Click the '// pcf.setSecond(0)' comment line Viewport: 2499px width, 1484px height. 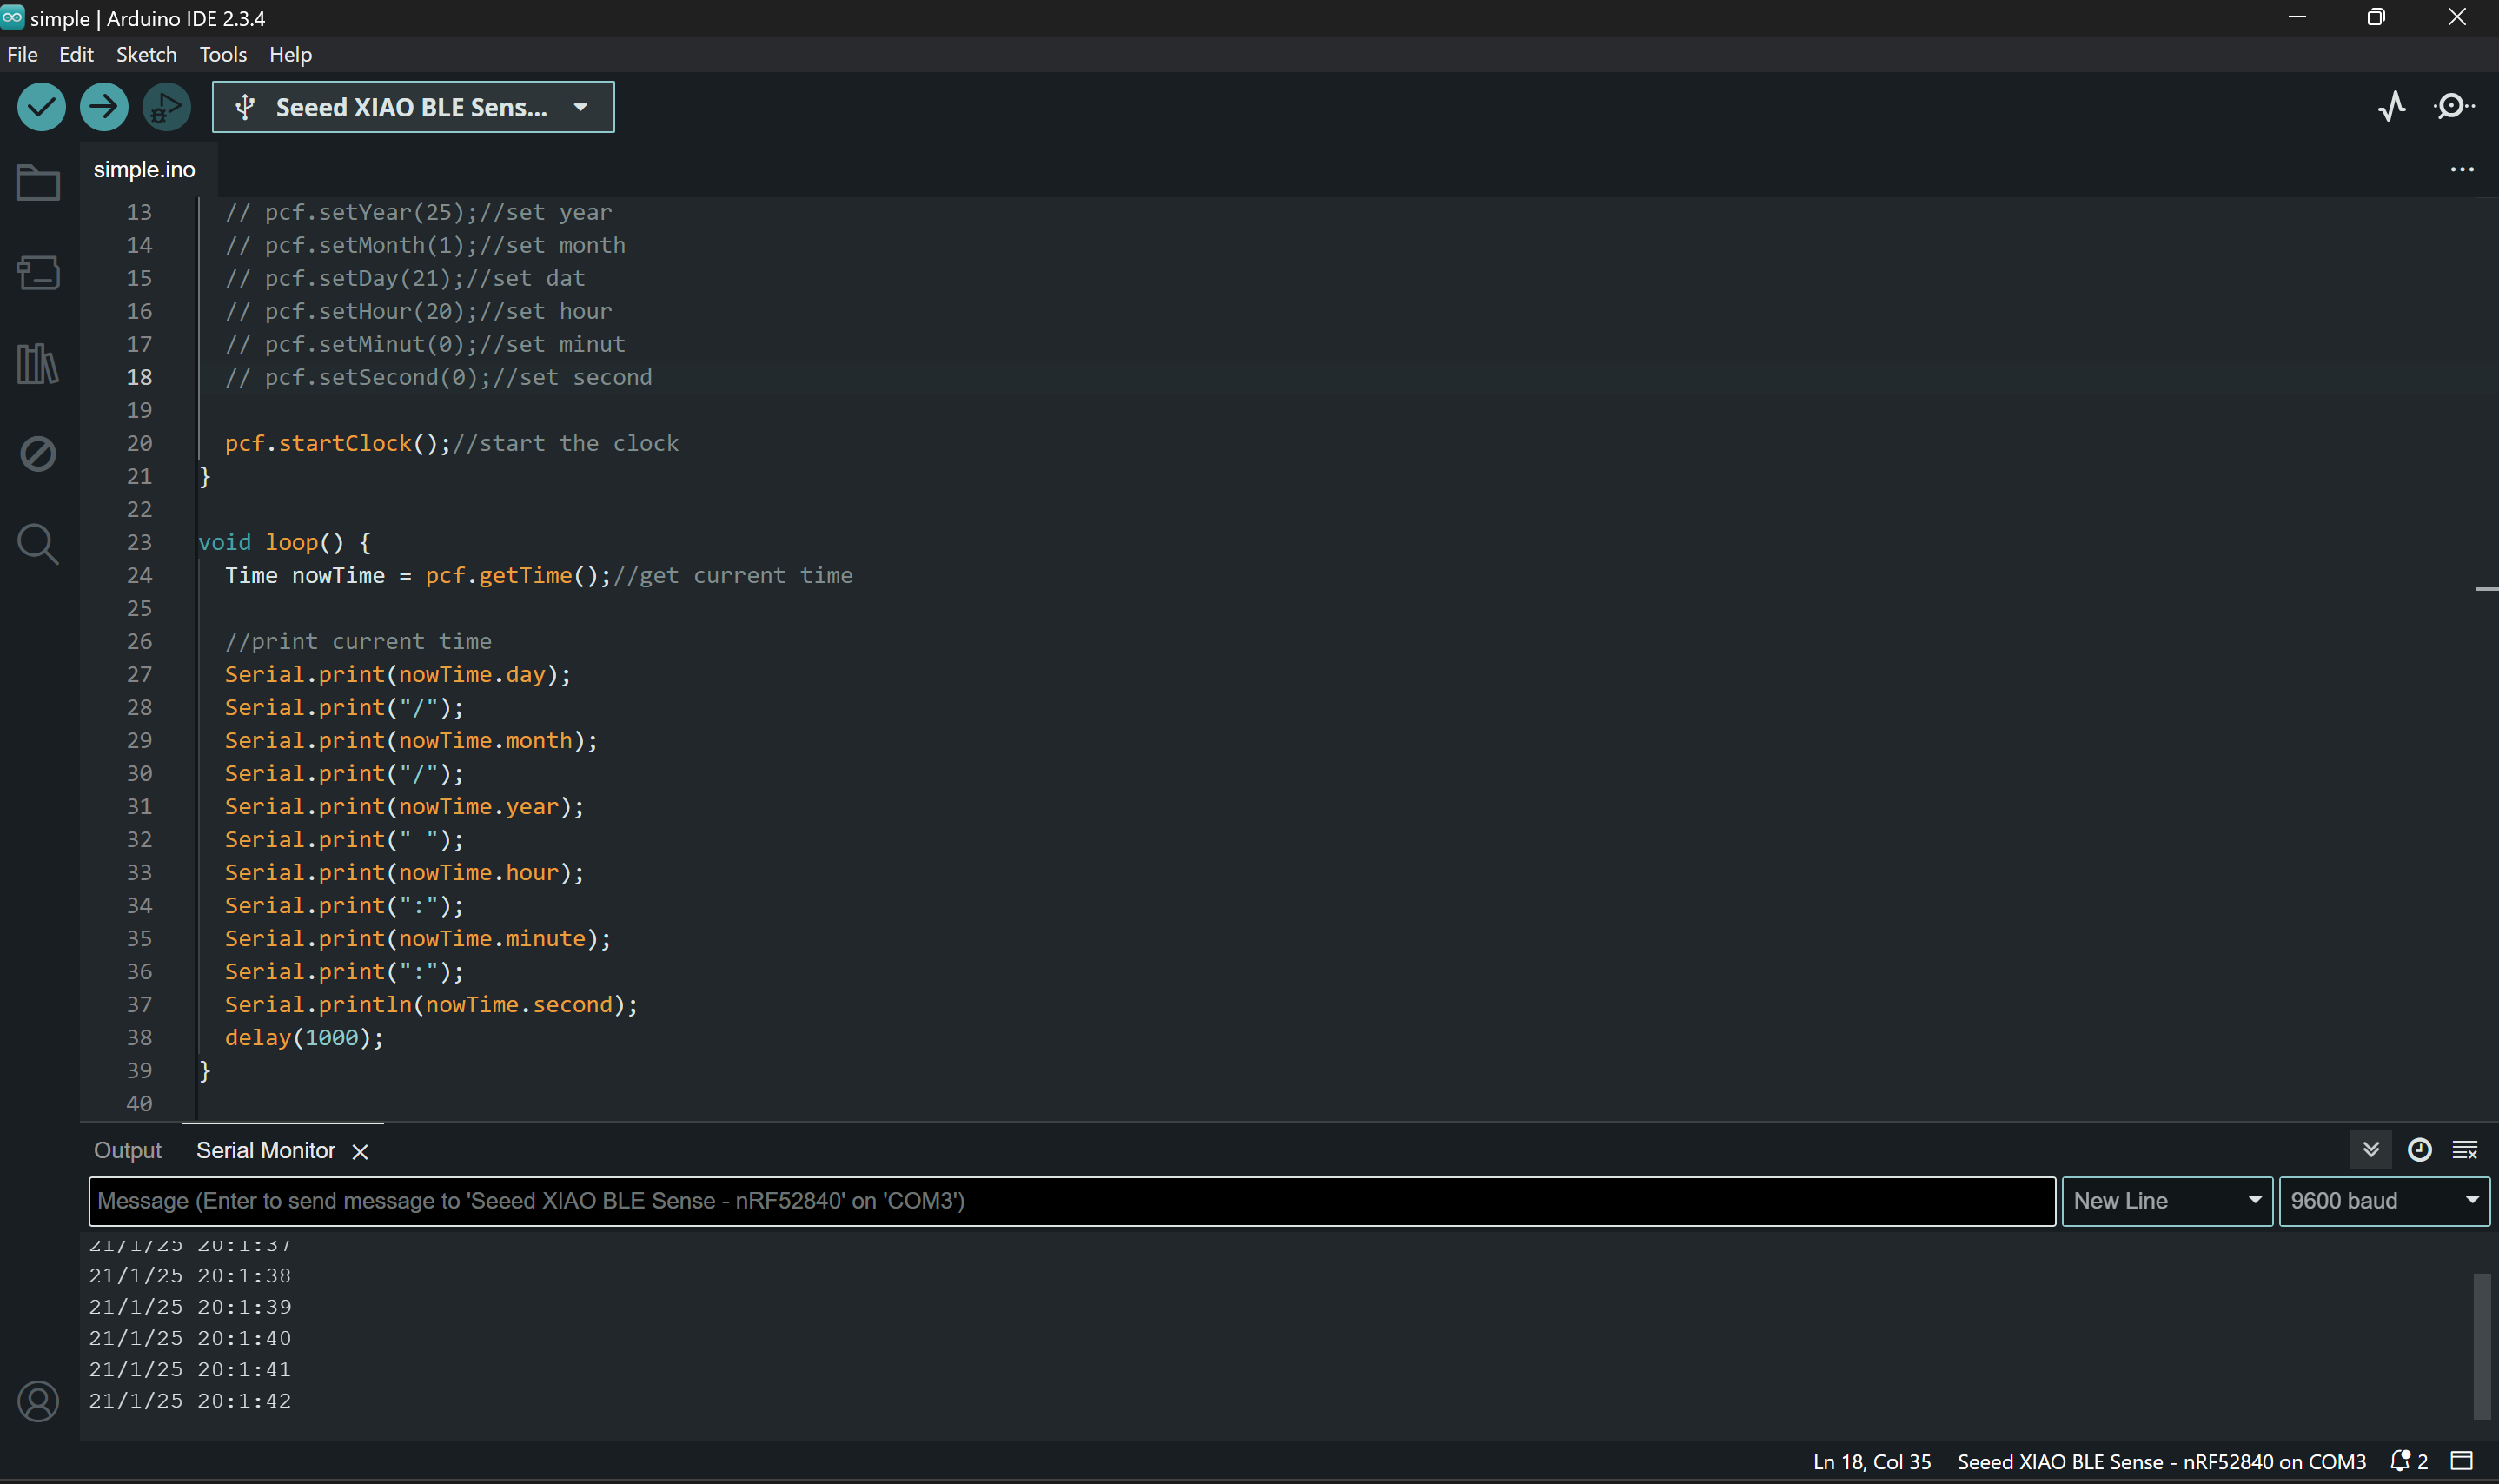(x=438, y=377)
